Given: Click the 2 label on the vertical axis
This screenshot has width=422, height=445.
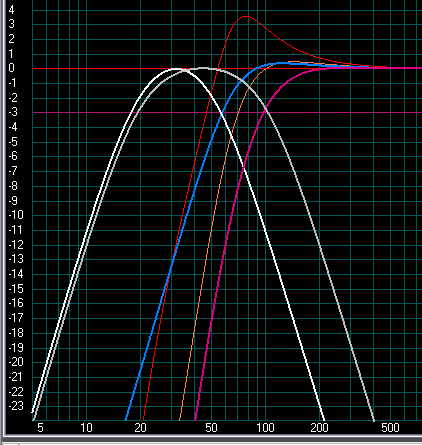Looking at the screenshot, I should [12, 39].
